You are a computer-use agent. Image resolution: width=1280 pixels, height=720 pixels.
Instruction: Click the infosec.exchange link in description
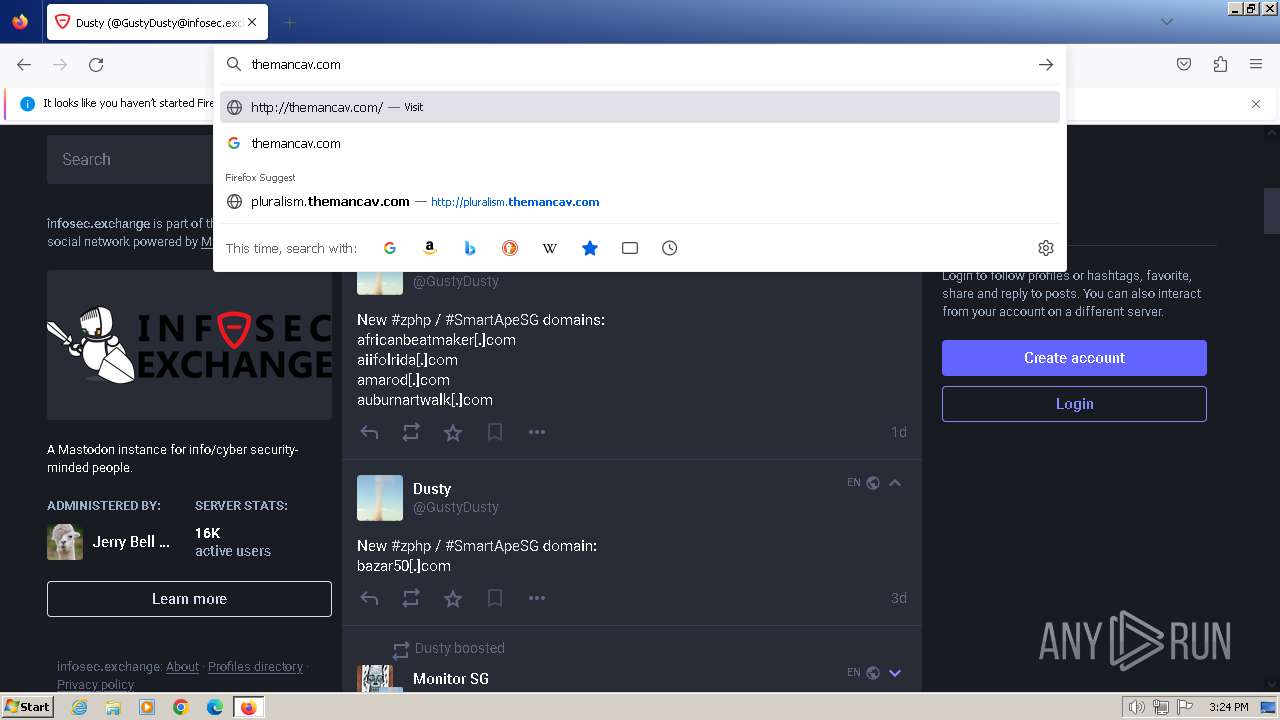pyautogui.click(x=98, y=223)
